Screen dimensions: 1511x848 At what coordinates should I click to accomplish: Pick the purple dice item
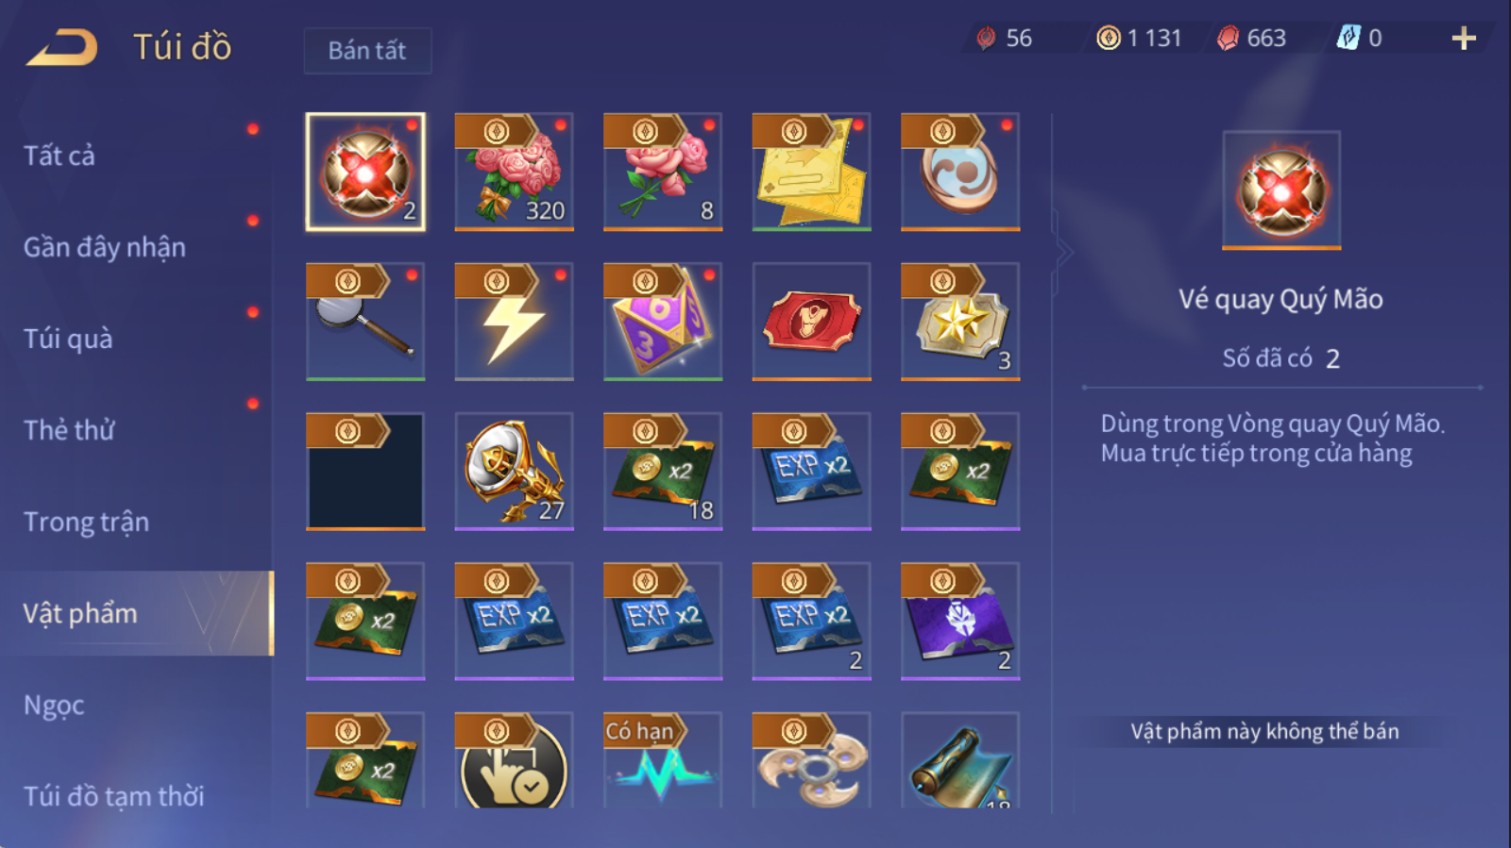pos(663,322)
